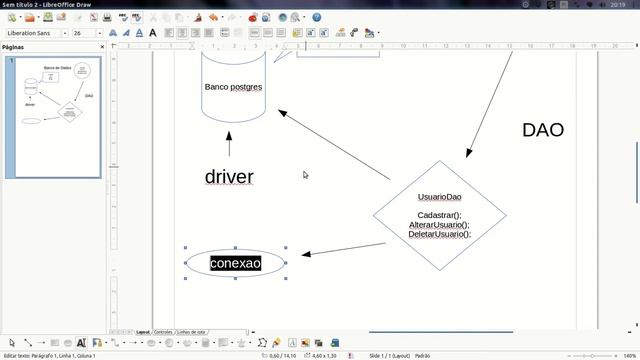Click the zoom slider in the status bar
Screen dimensions: 640x360
pos(592,356)
